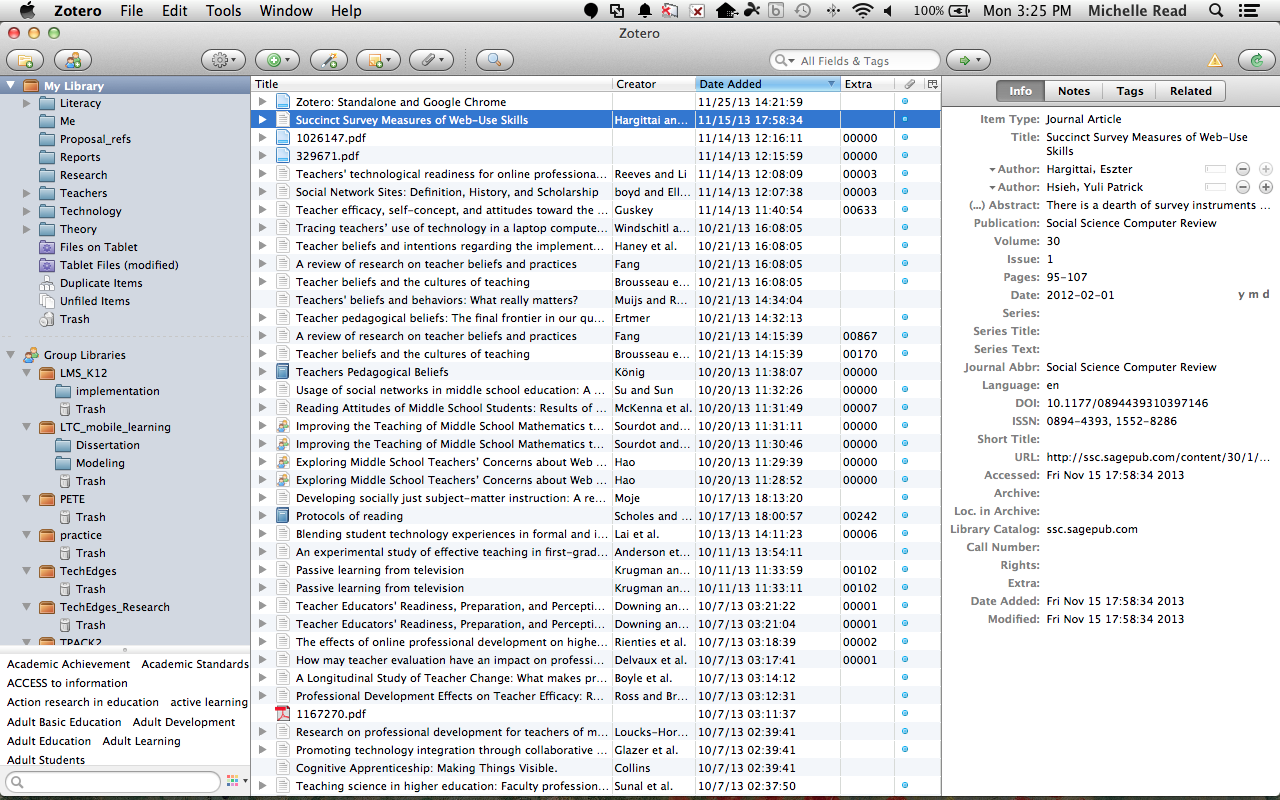Open the Locate green arrow dropdown
This screenshot has height=800, width=1280.
pyautogui.click(x=968, y=60)
